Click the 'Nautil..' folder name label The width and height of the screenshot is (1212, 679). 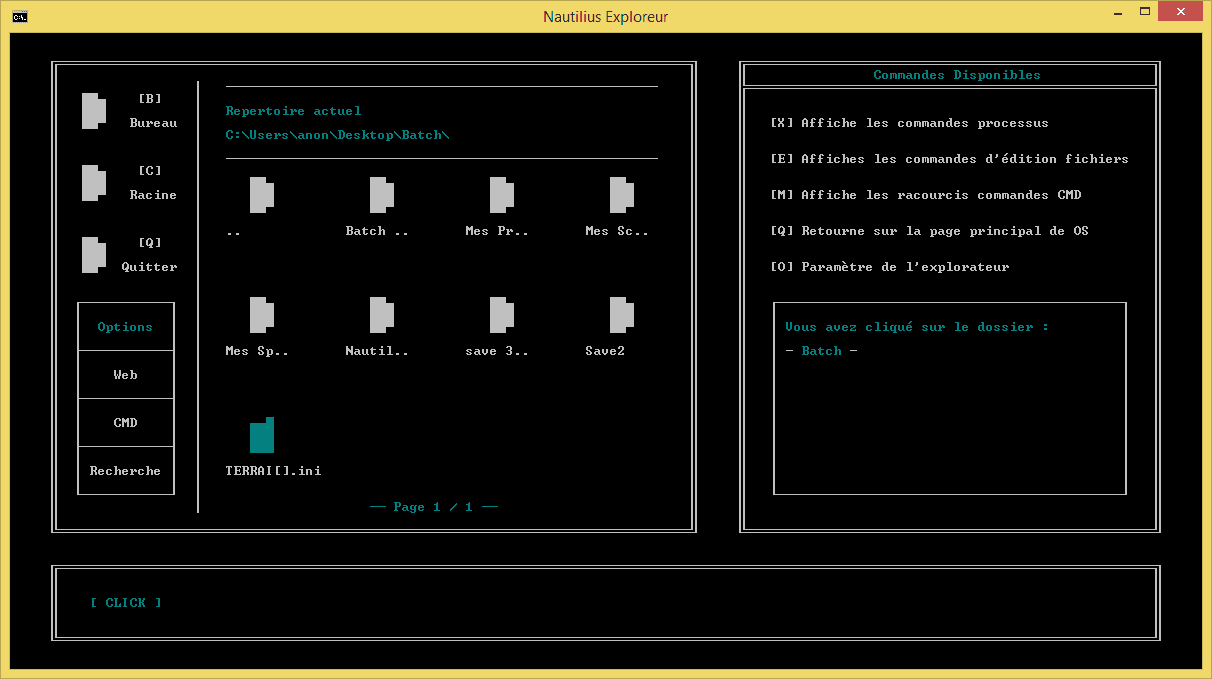click(x=377, y=351)
